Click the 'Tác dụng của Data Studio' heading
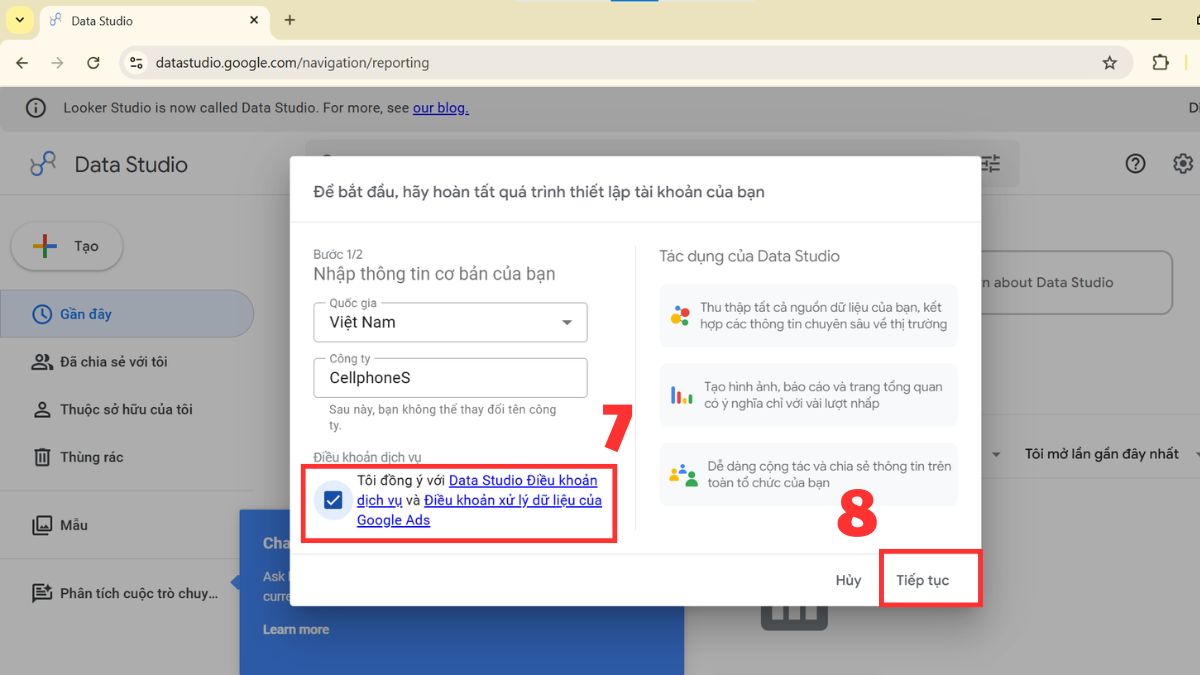 pyautogui.click(x=749, y=256)
